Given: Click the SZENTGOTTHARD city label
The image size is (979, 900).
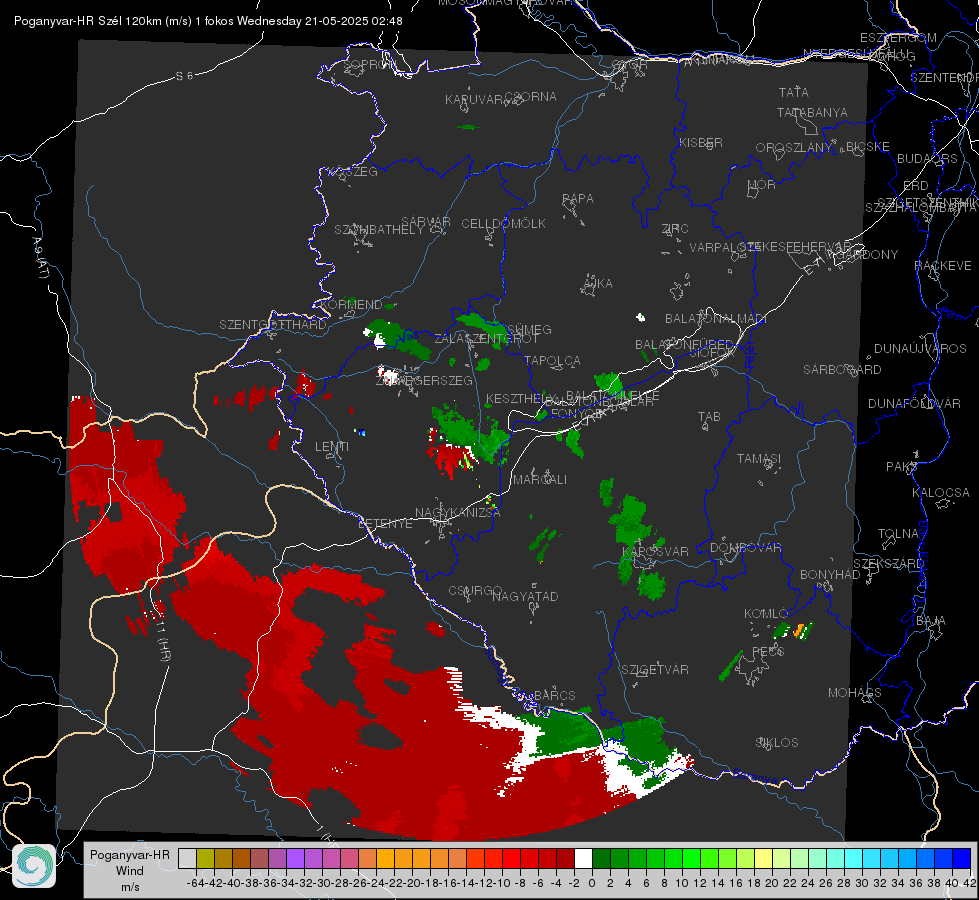Looking at the screenshot, I should point(273,325).
